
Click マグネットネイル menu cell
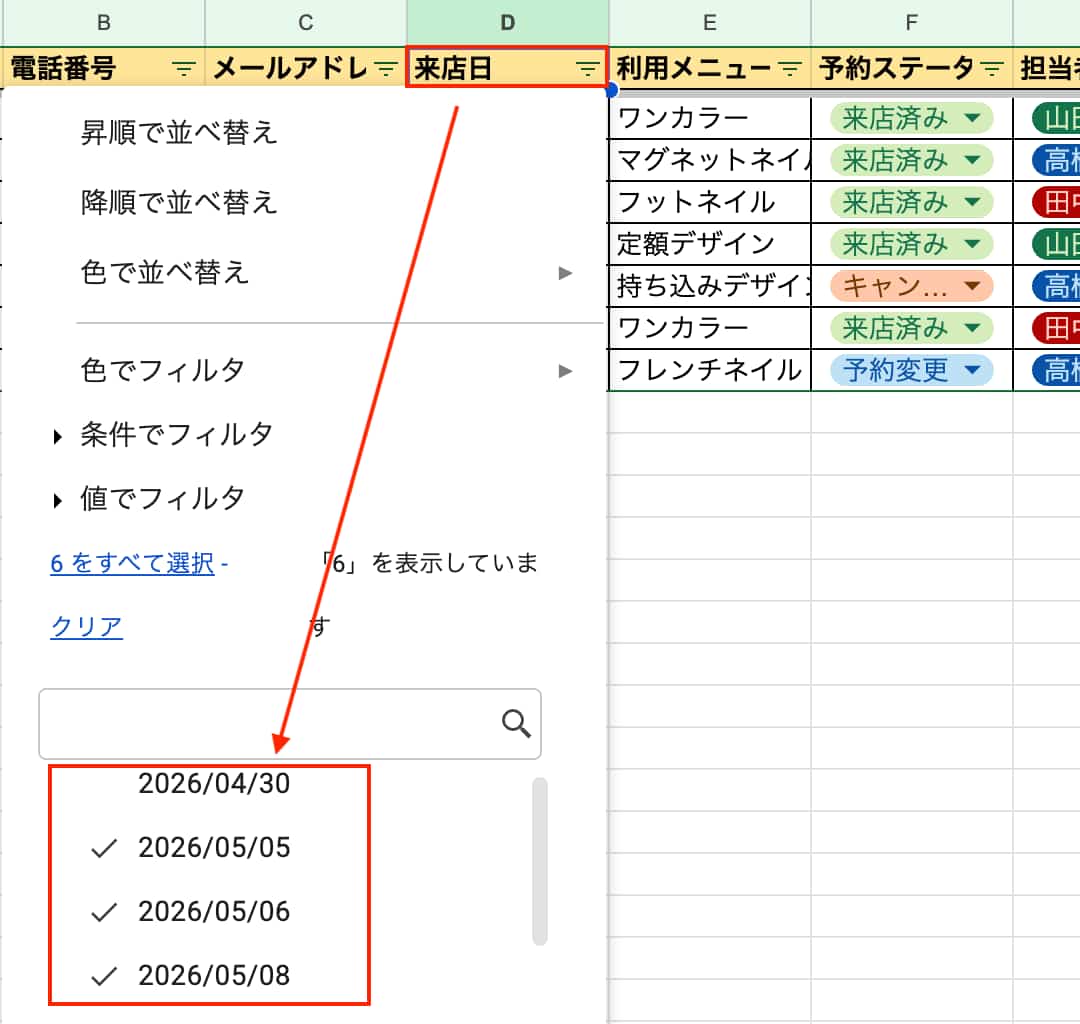point(710,160)
